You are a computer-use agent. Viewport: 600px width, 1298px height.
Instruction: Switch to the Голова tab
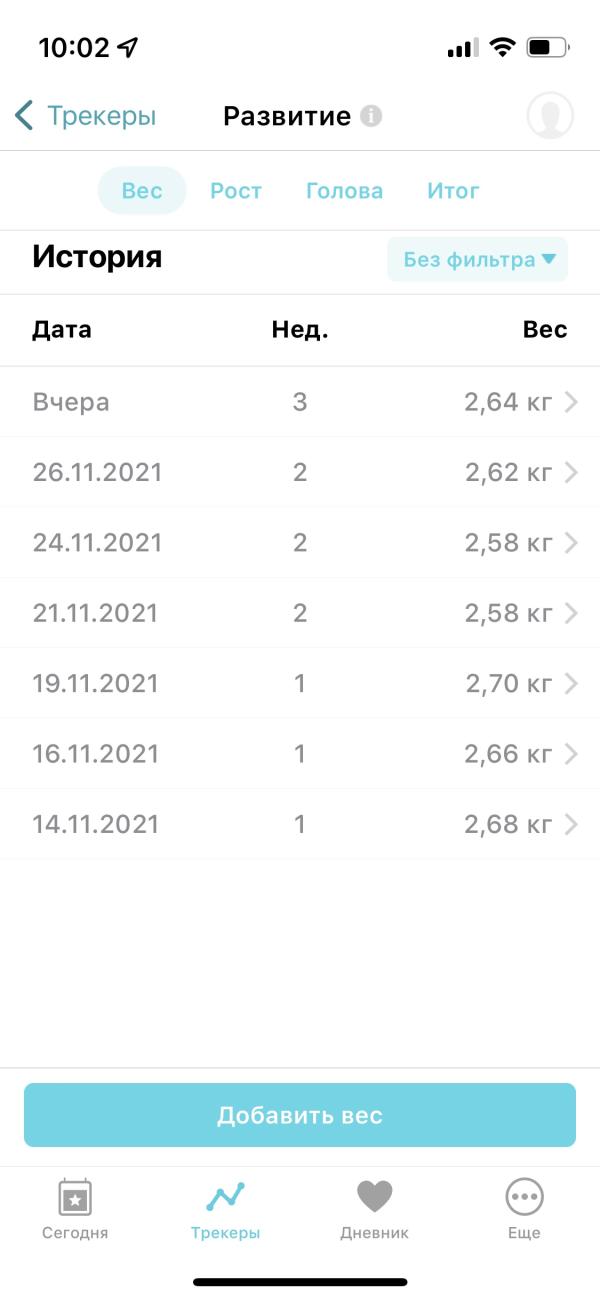344,191
